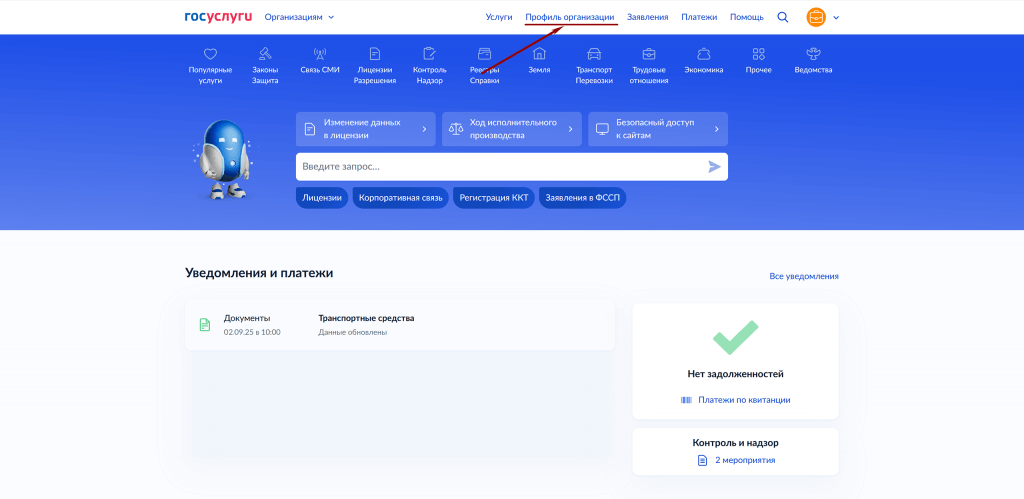Click the Госуслуги logo
The height and width of the screenshot is (499, 1024).
pos(218,17)
